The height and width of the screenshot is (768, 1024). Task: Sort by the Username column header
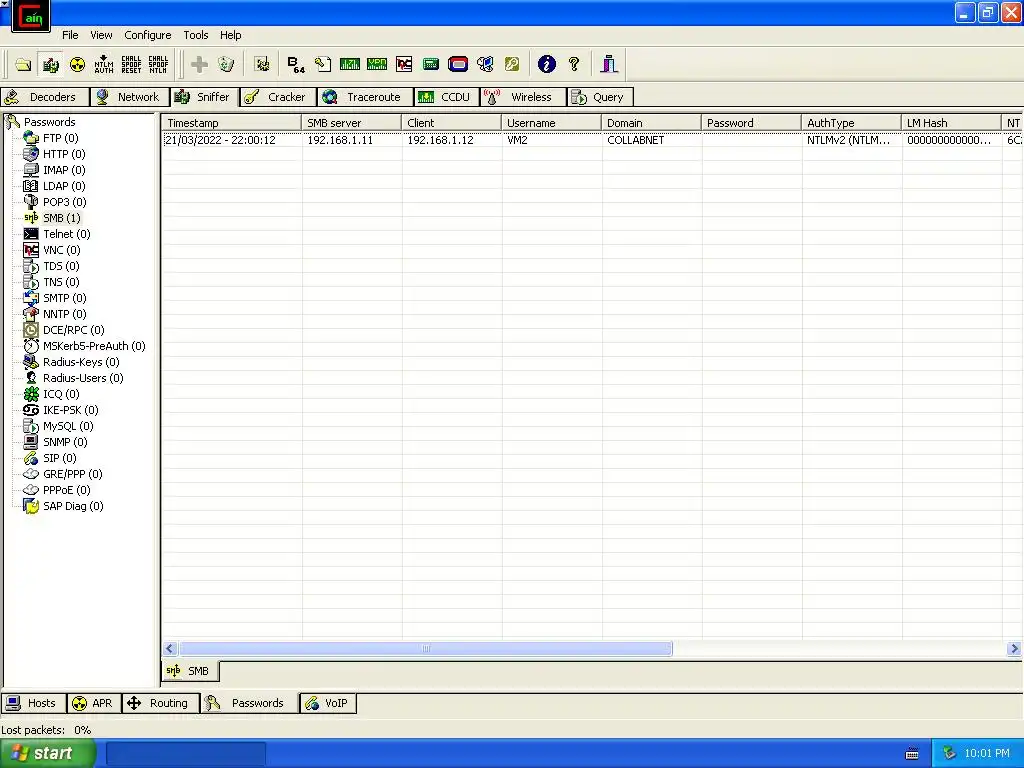(551, 123)
